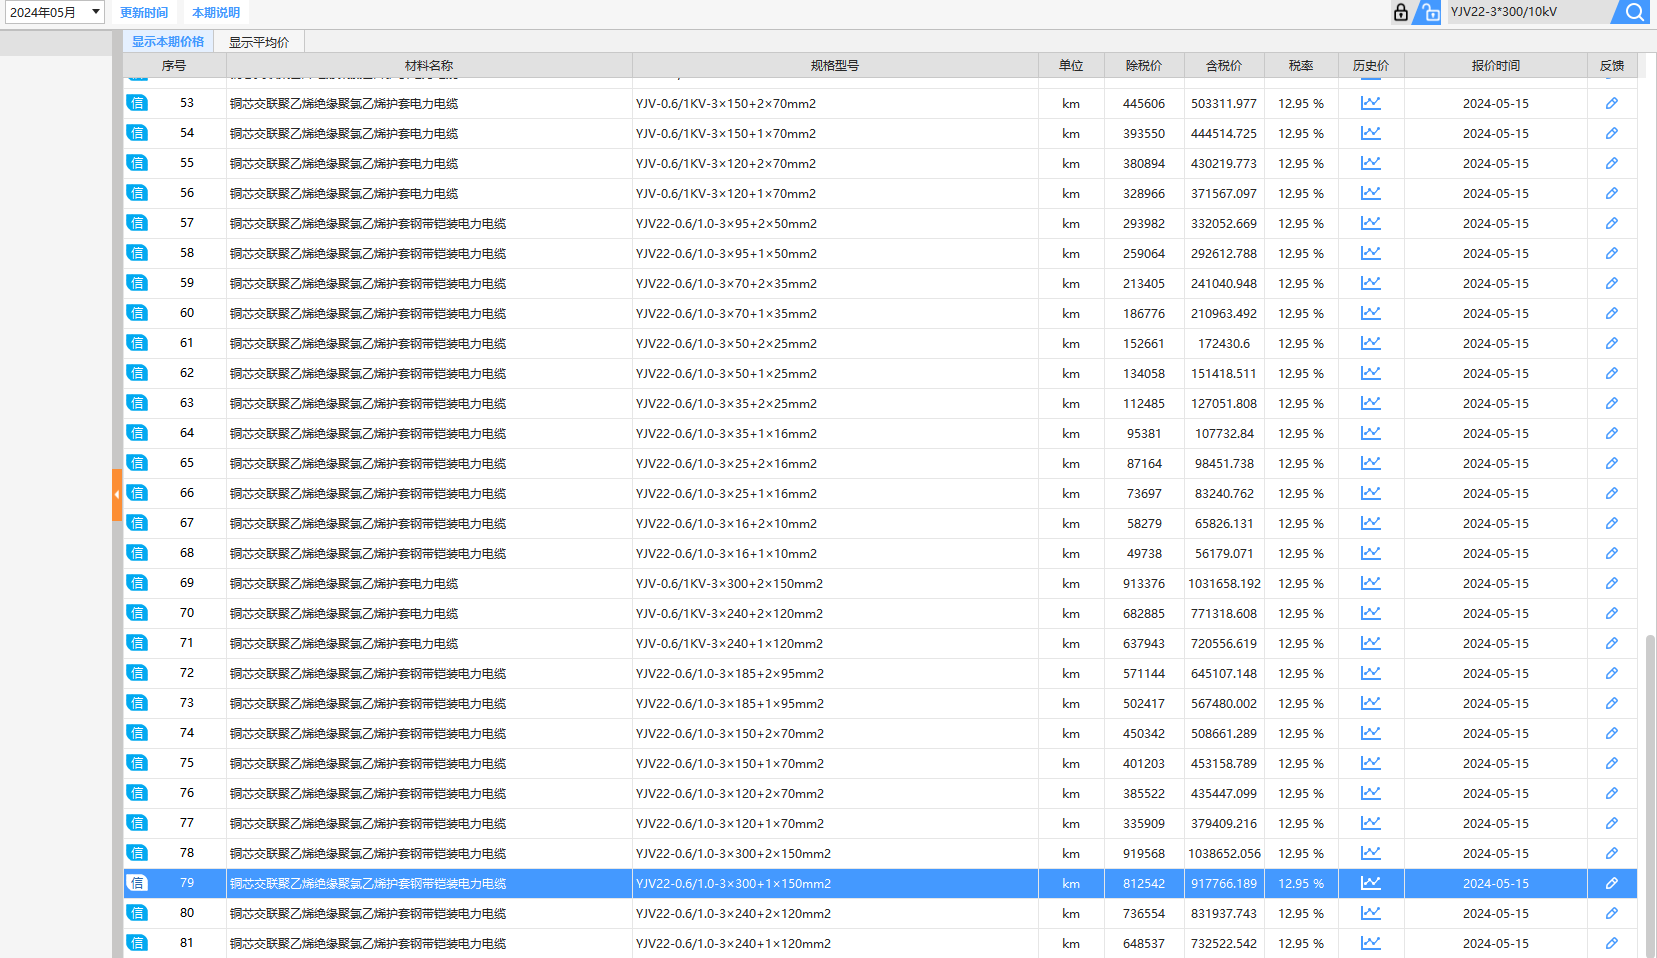1657x958 pixels.
Task: Switch to 显示本期价格 tab
Action: 168,41
